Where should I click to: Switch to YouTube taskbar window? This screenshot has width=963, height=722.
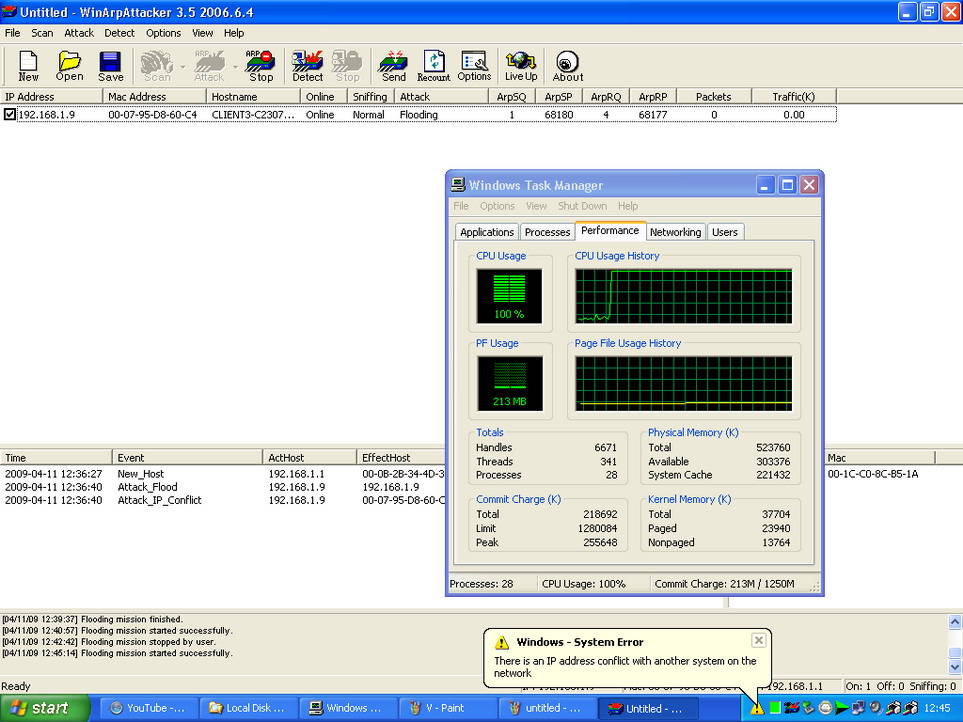(x=148, y=708)
